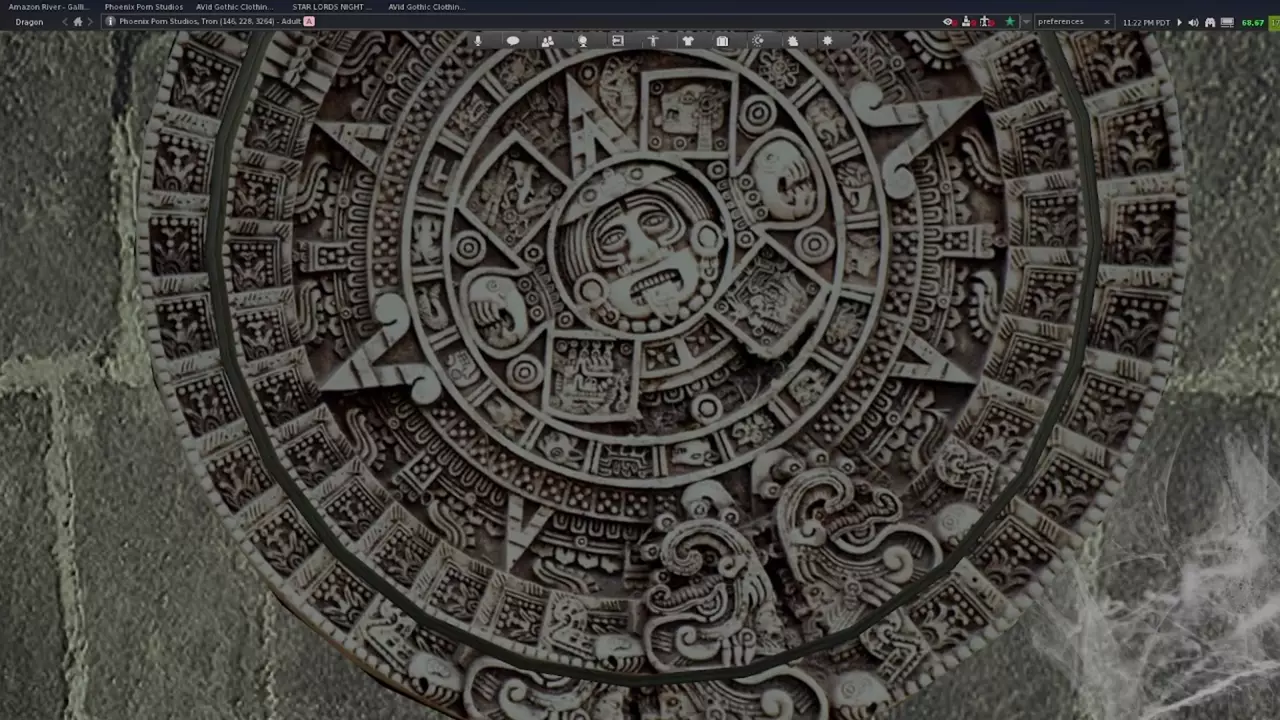
Task: Click the cloud and sun environment icon
Action: [792, 41]
